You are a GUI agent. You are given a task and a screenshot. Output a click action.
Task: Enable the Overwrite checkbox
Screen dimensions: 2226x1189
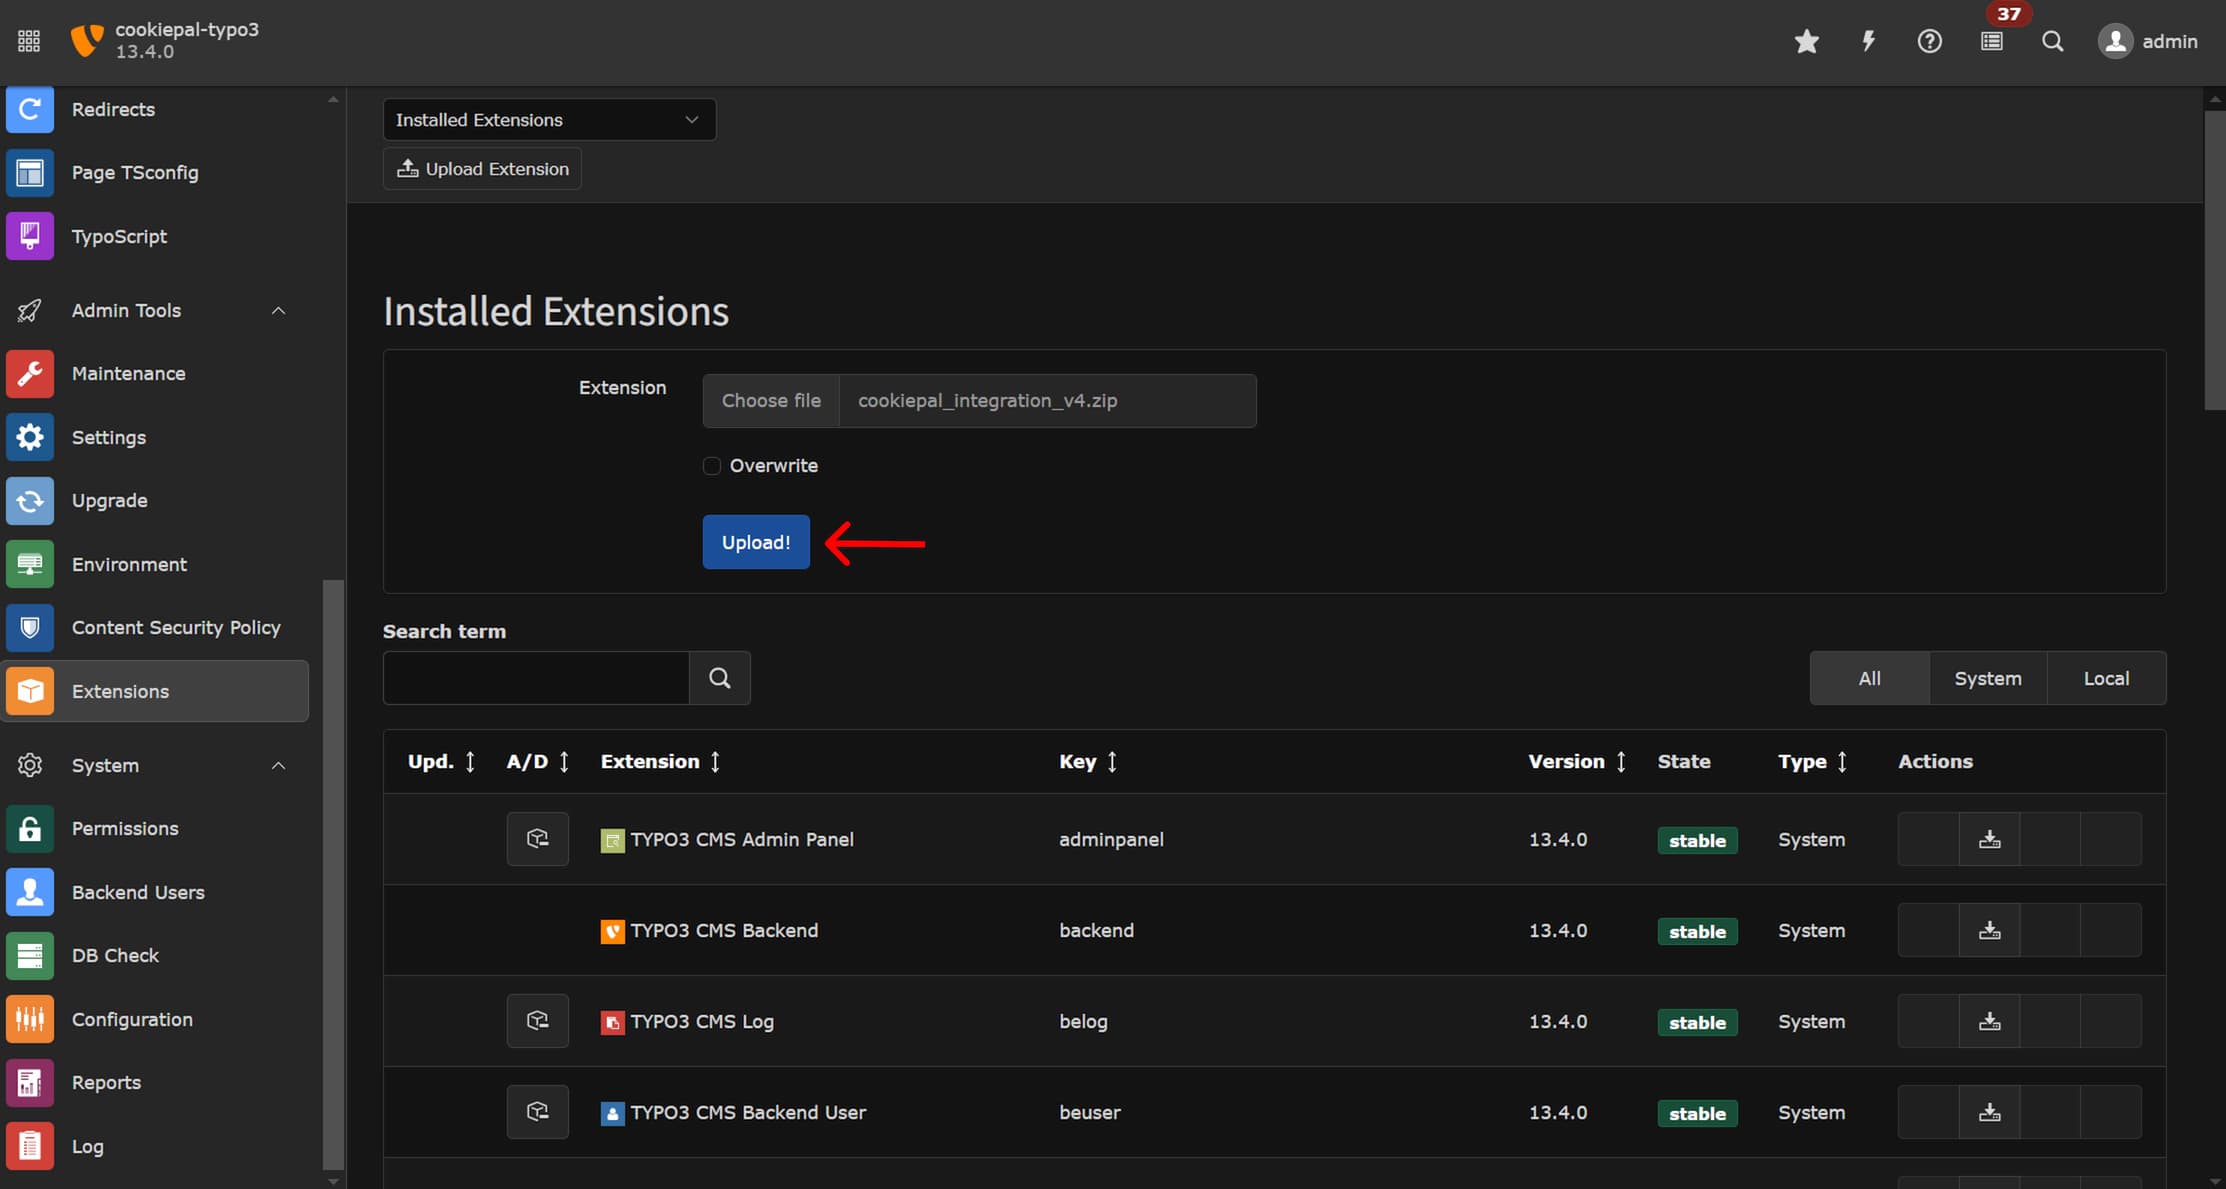click(x=712, y=466)
